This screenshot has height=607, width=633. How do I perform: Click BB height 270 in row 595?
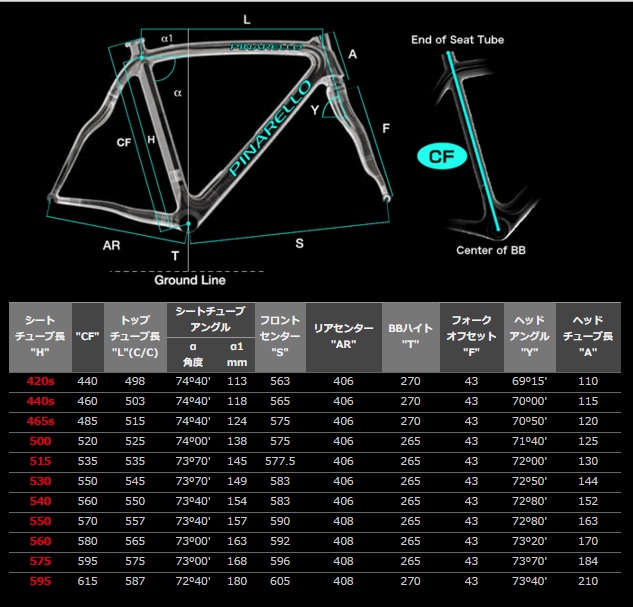tap(411, 581)
